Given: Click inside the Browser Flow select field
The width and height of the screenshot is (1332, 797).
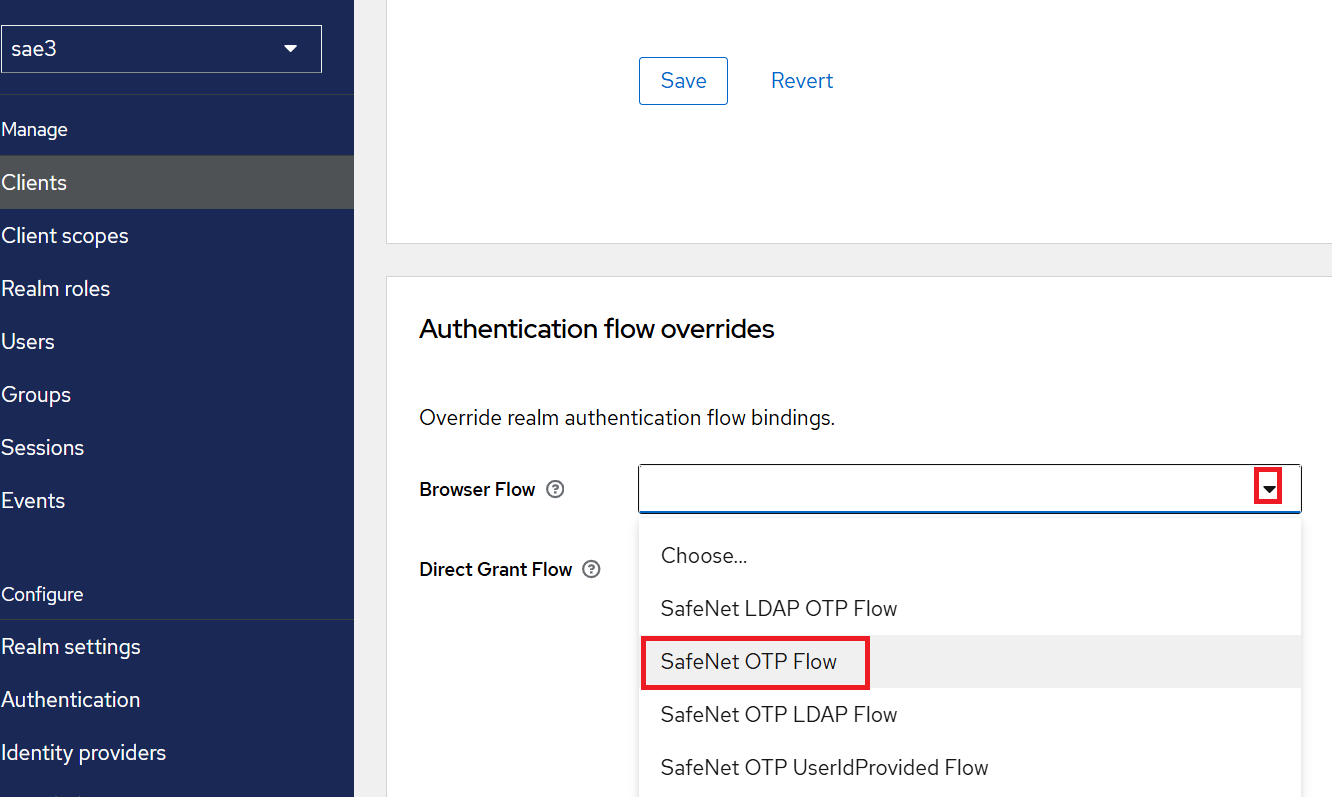Looking at the screenshot, I should pos(940,489).
